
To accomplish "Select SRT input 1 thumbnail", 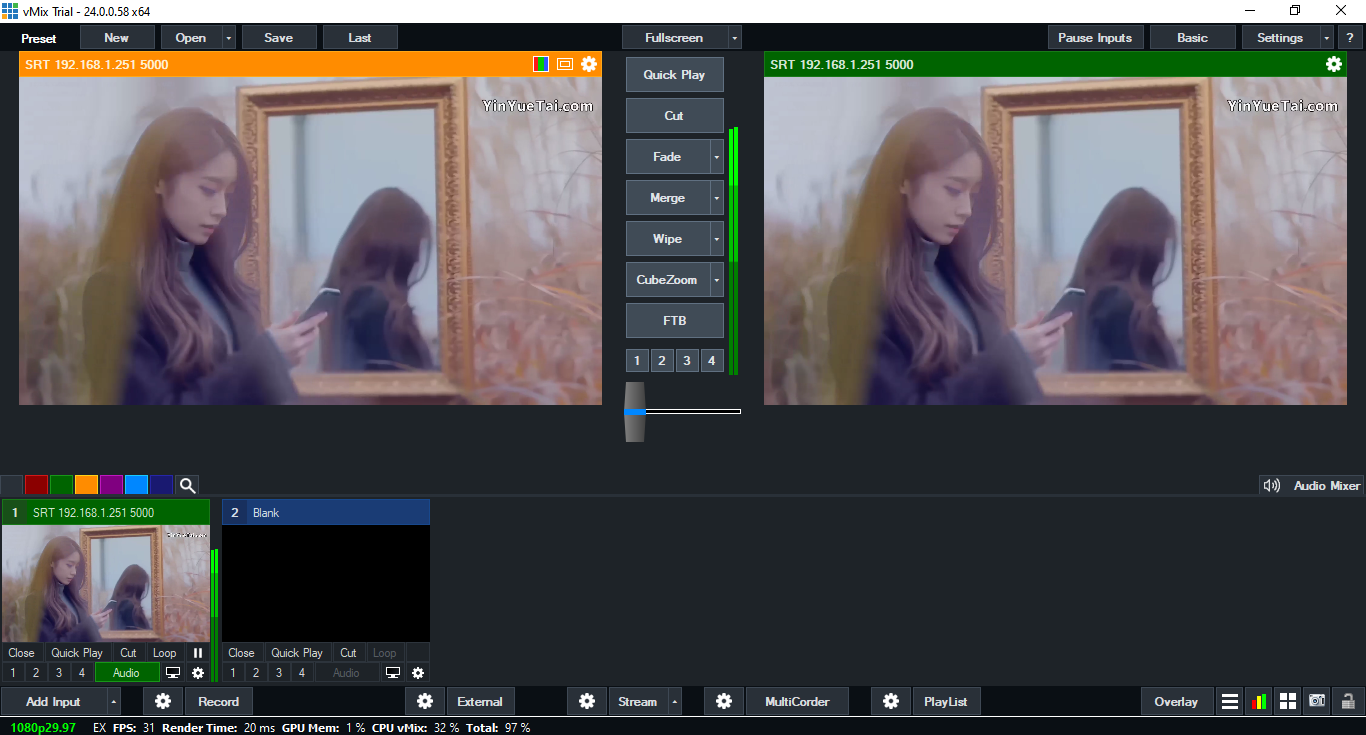I will tap(106, 584).
